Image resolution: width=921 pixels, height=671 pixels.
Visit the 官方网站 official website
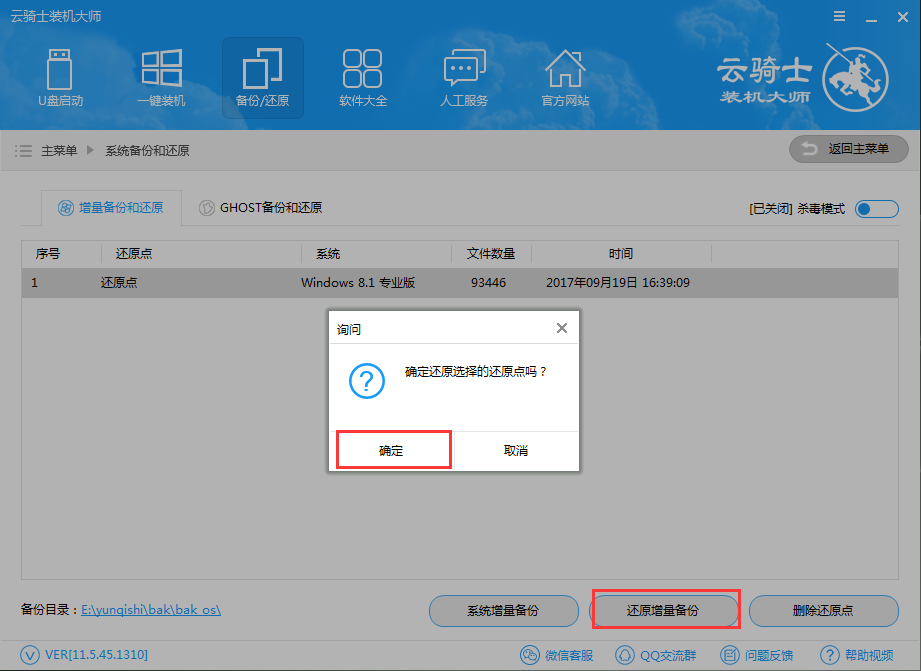point(565,78)
